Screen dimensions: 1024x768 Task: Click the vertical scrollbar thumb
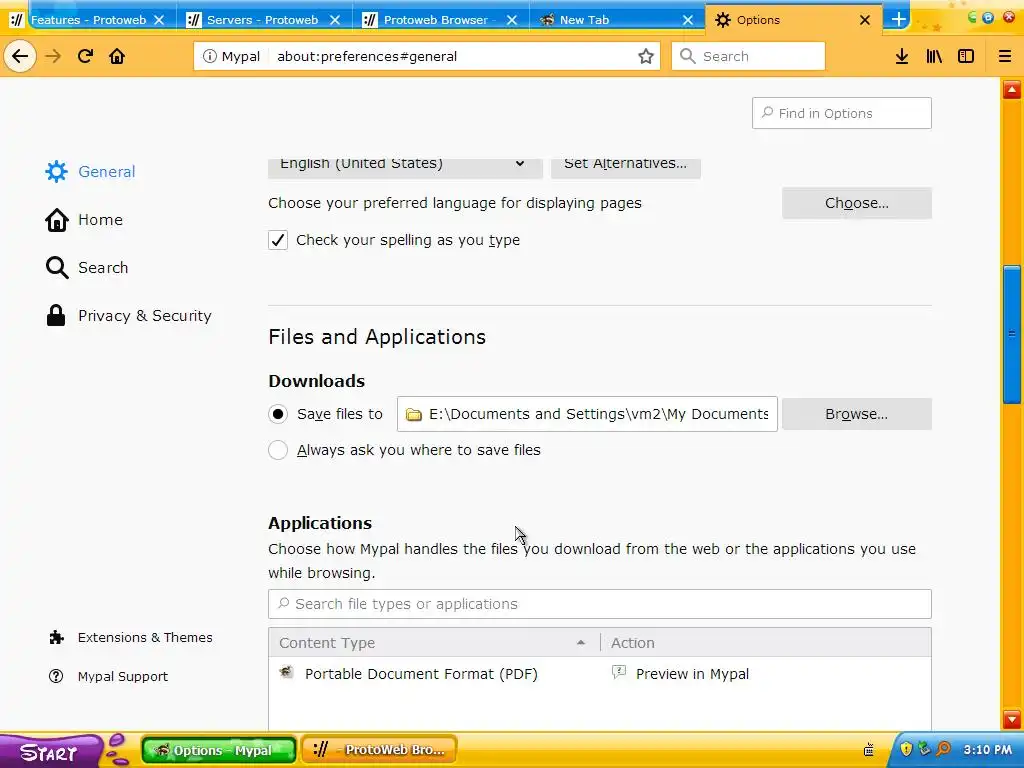point(1012,335)
